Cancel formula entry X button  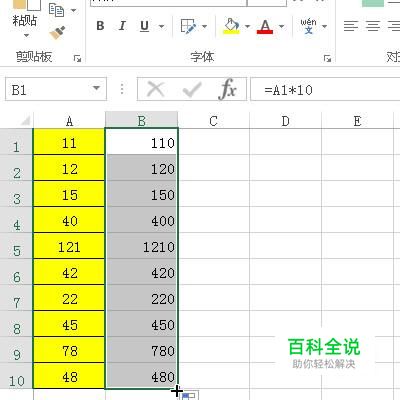pos(156,89)
